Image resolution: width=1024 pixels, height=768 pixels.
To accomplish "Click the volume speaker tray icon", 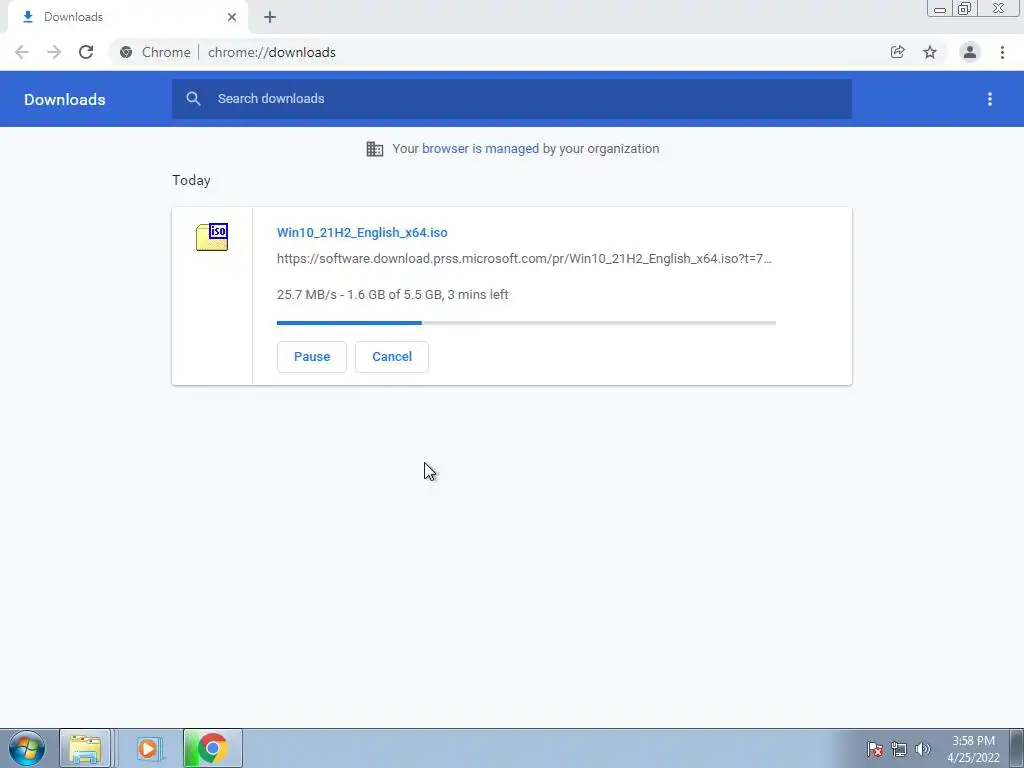I will pos(923,749).
